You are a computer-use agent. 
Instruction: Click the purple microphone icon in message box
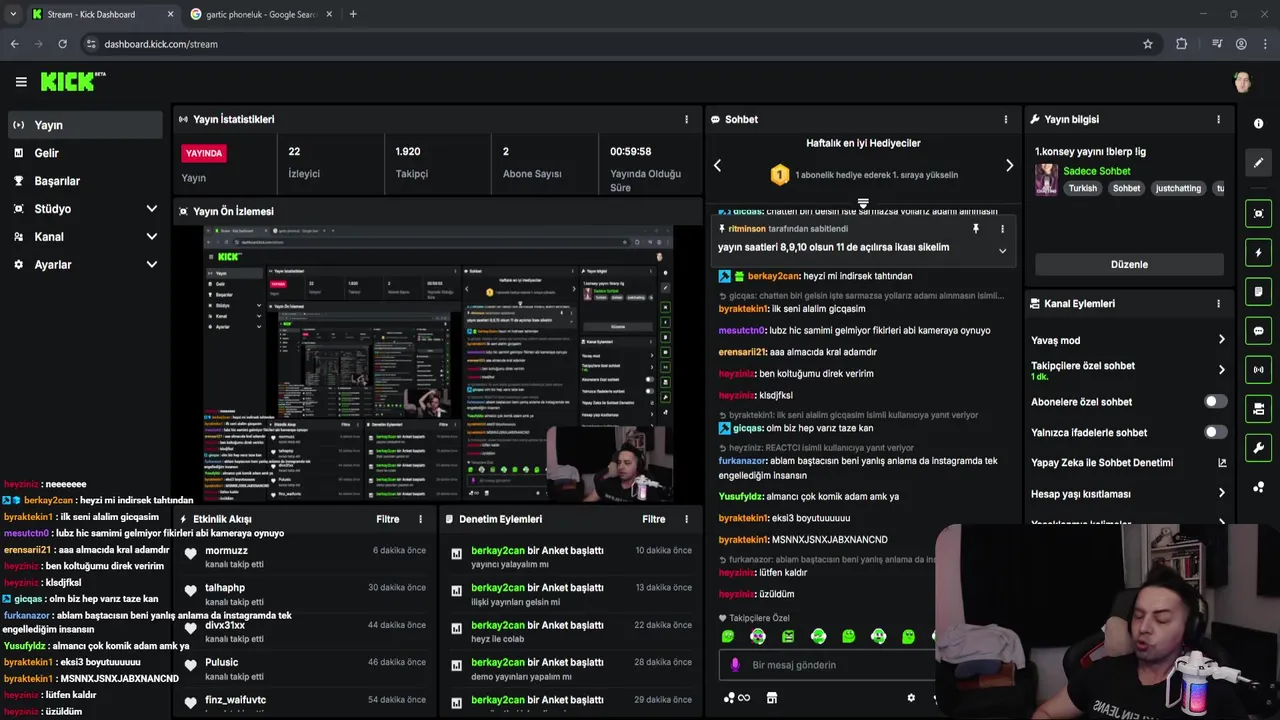coord(735,665)
